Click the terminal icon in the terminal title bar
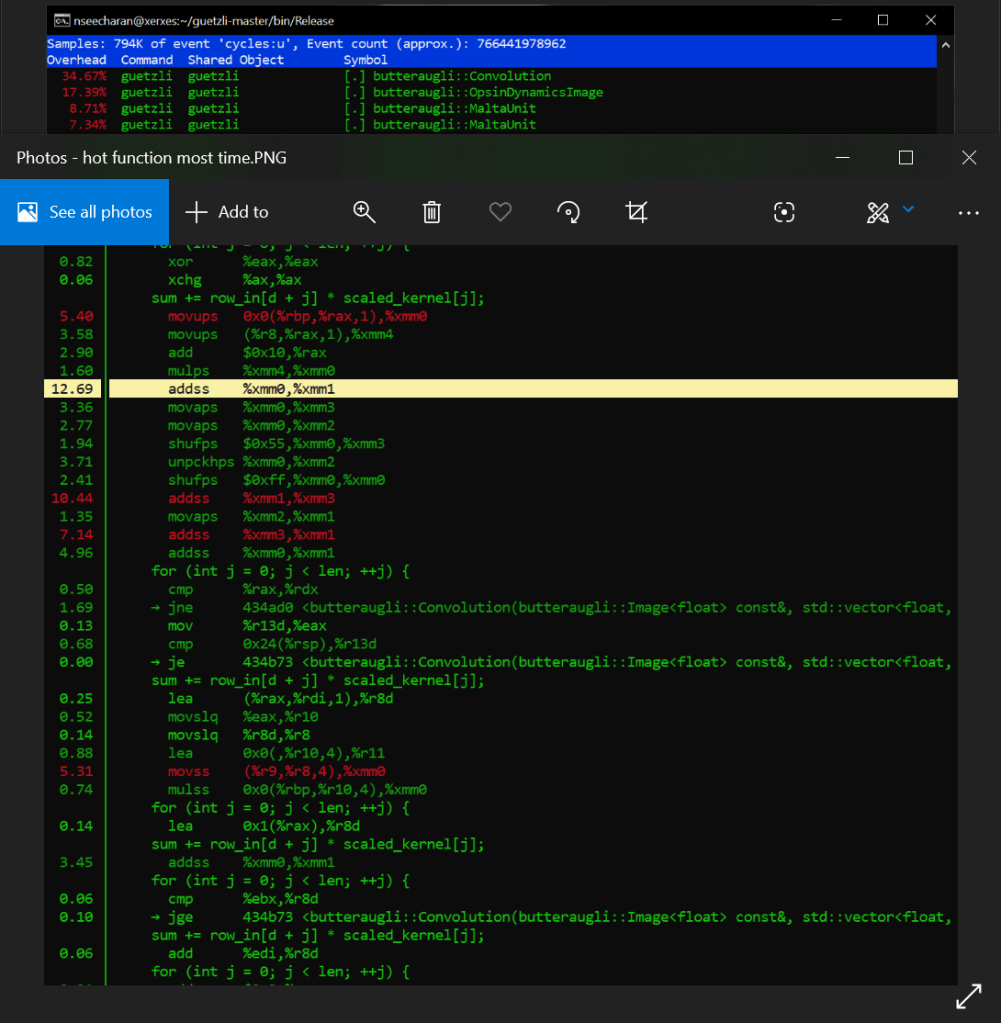The width and height of the screenshot is (1001, 1023). click(x=61, y=21)
